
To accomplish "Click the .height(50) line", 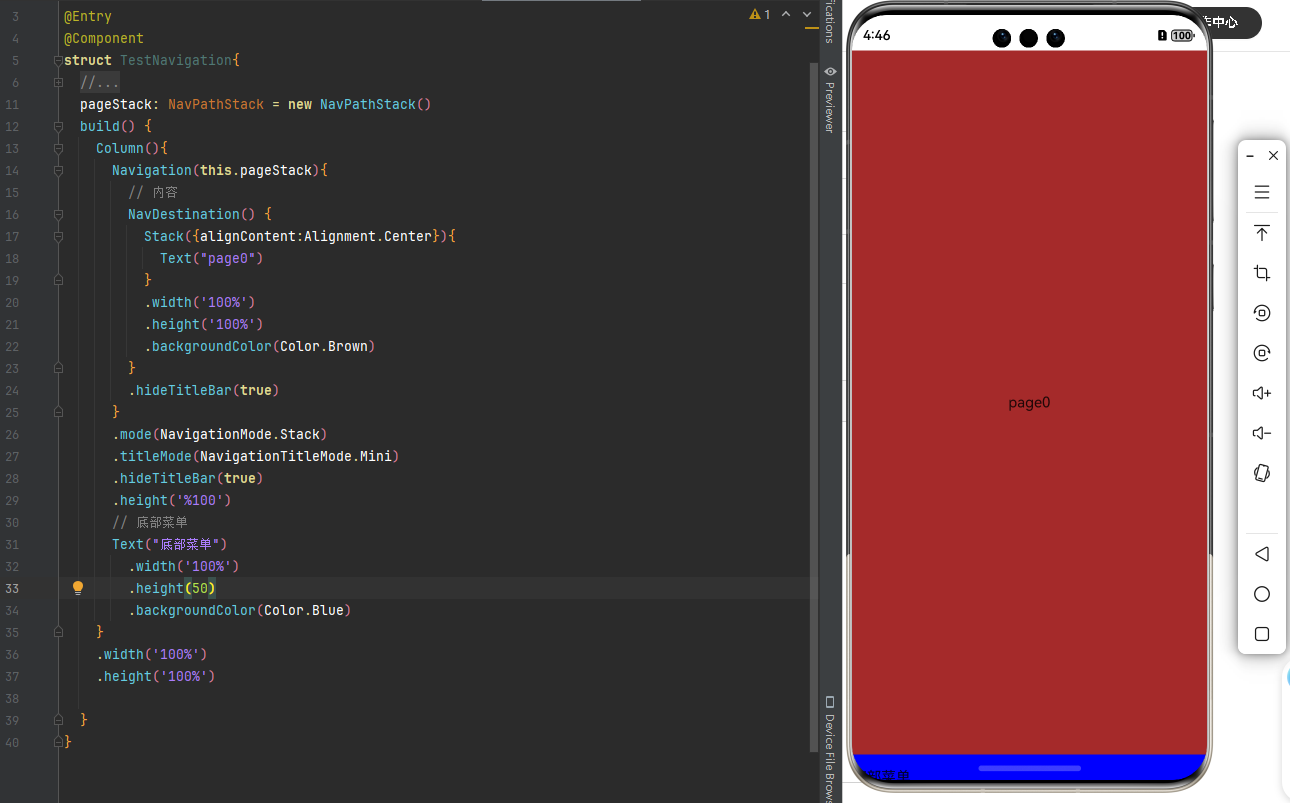I will 172,588.
